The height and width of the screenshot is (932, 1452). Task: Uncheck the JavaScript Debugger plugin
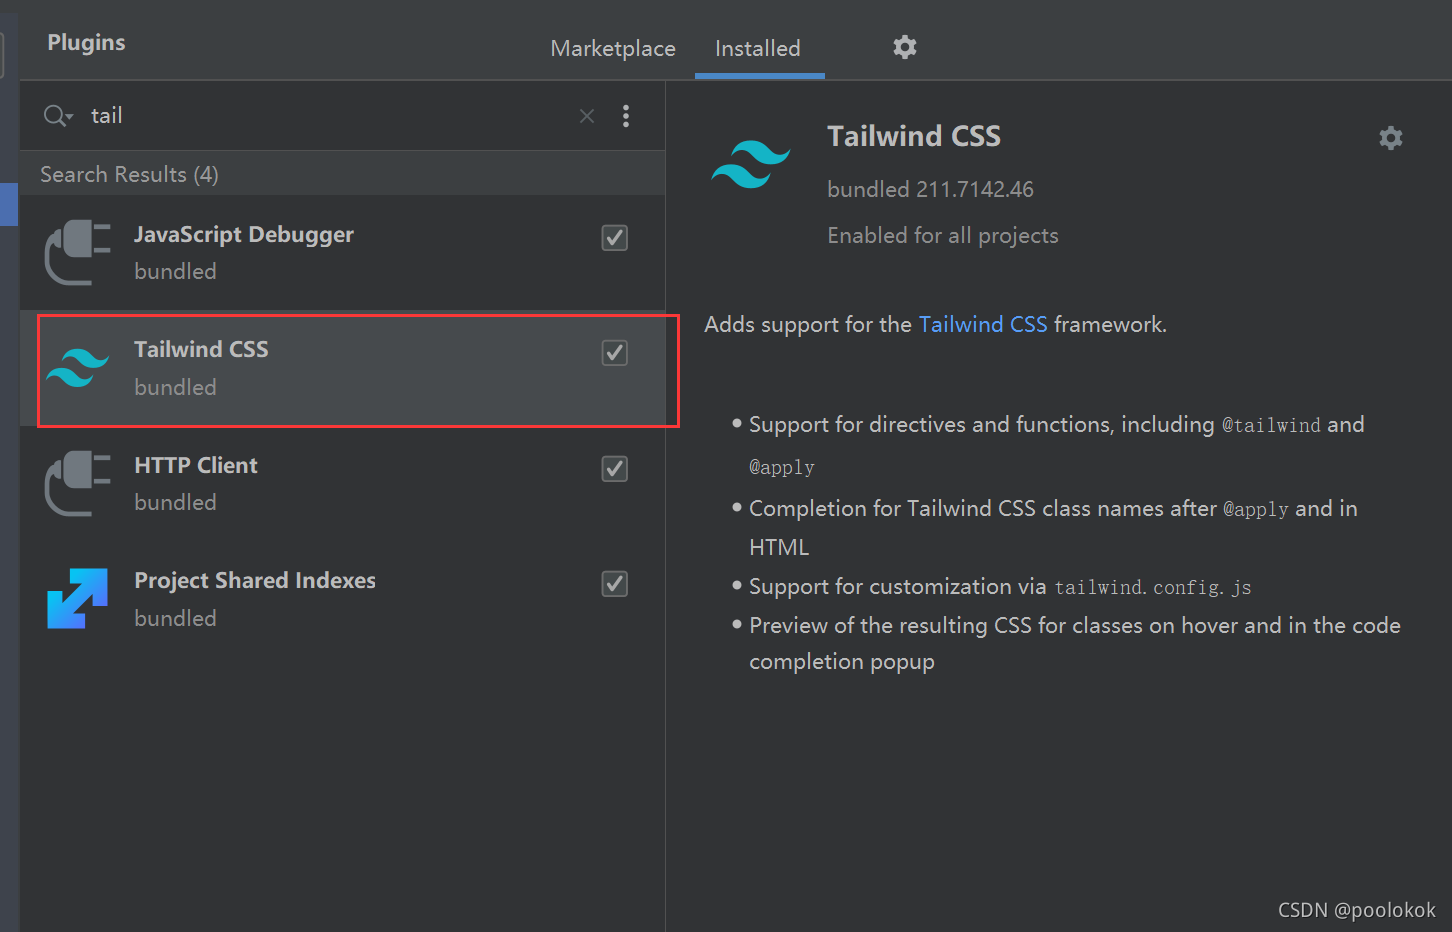pos(614,238)
